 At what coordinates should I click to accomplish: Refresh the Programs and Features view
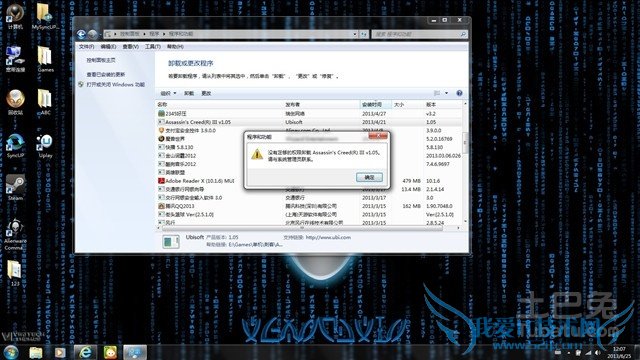coord(364,34)
